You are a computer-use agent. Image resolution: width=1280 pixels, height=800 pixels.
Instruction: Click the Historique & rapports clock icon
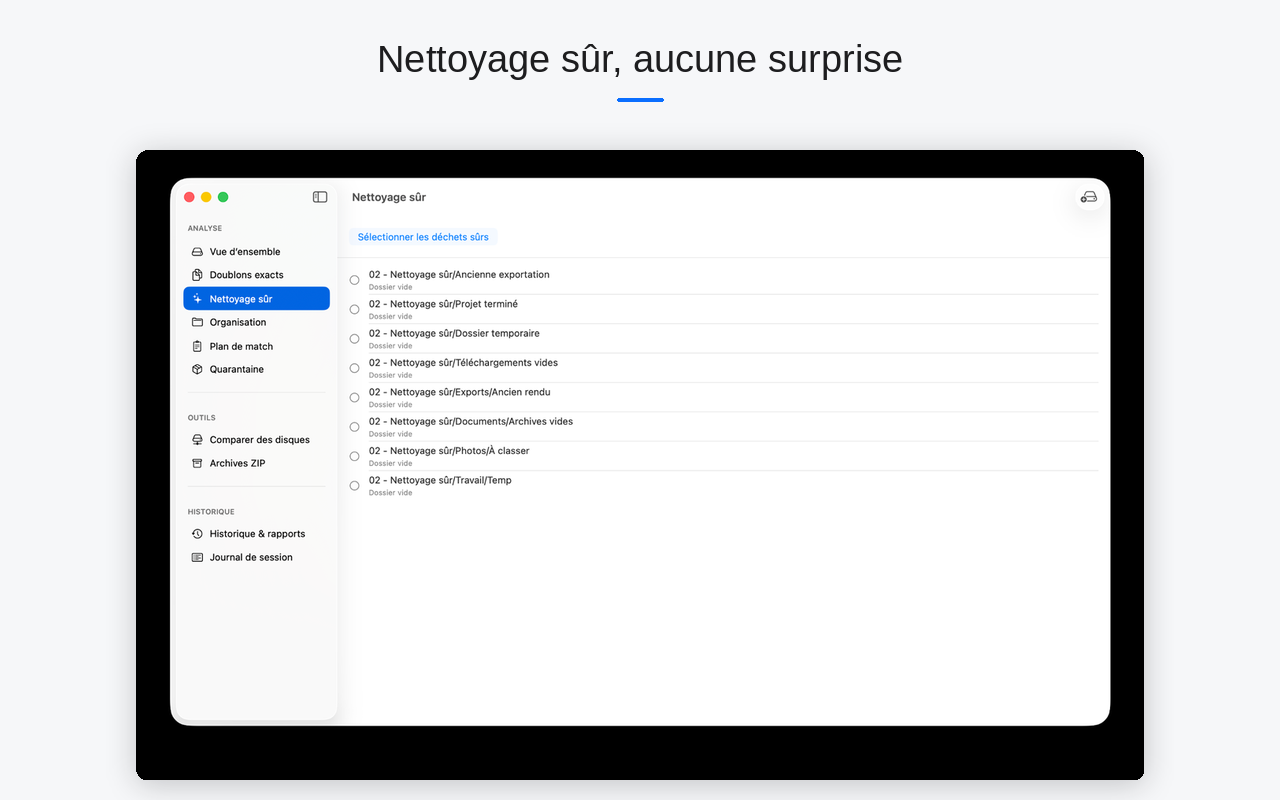point(197,534)
